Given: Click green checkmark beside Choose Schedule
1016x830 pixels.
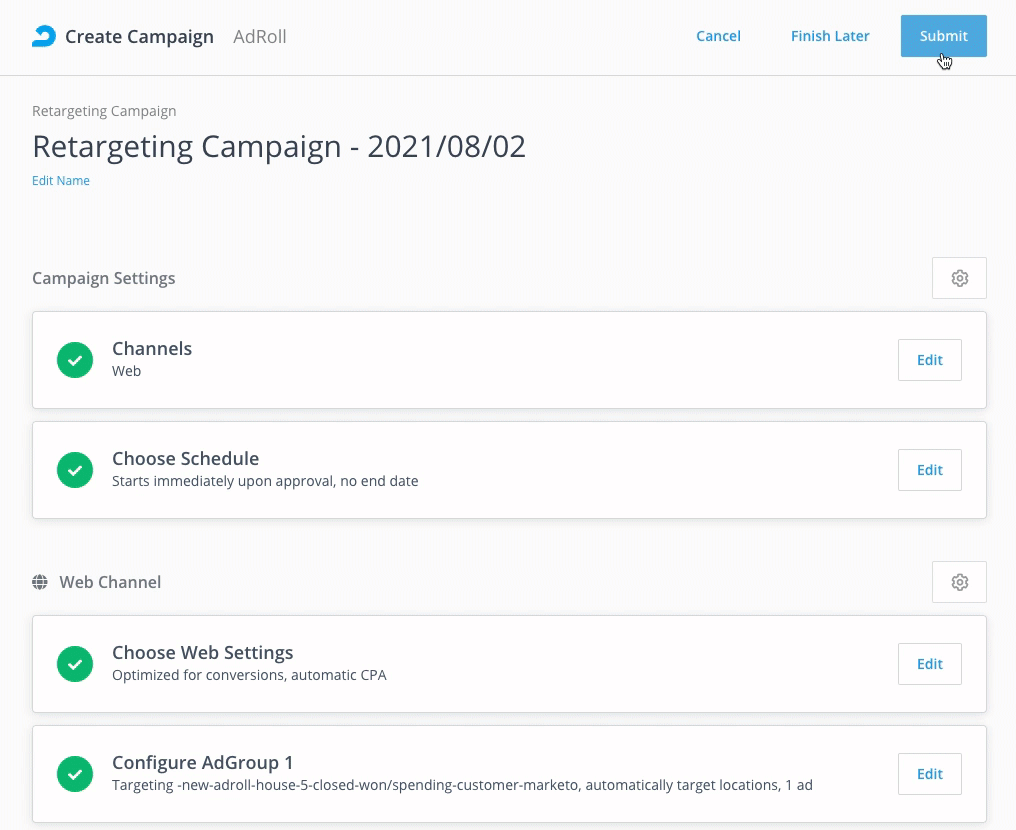Looking at the screenshot, I should click(75, 470).
